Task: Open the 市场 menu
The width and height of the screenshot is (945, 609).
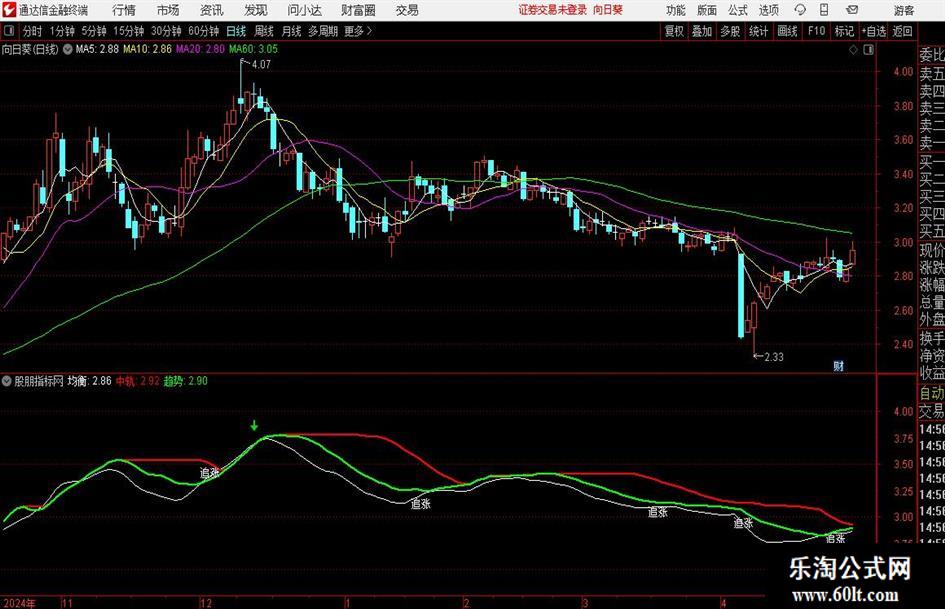Action: coord(168,10)
